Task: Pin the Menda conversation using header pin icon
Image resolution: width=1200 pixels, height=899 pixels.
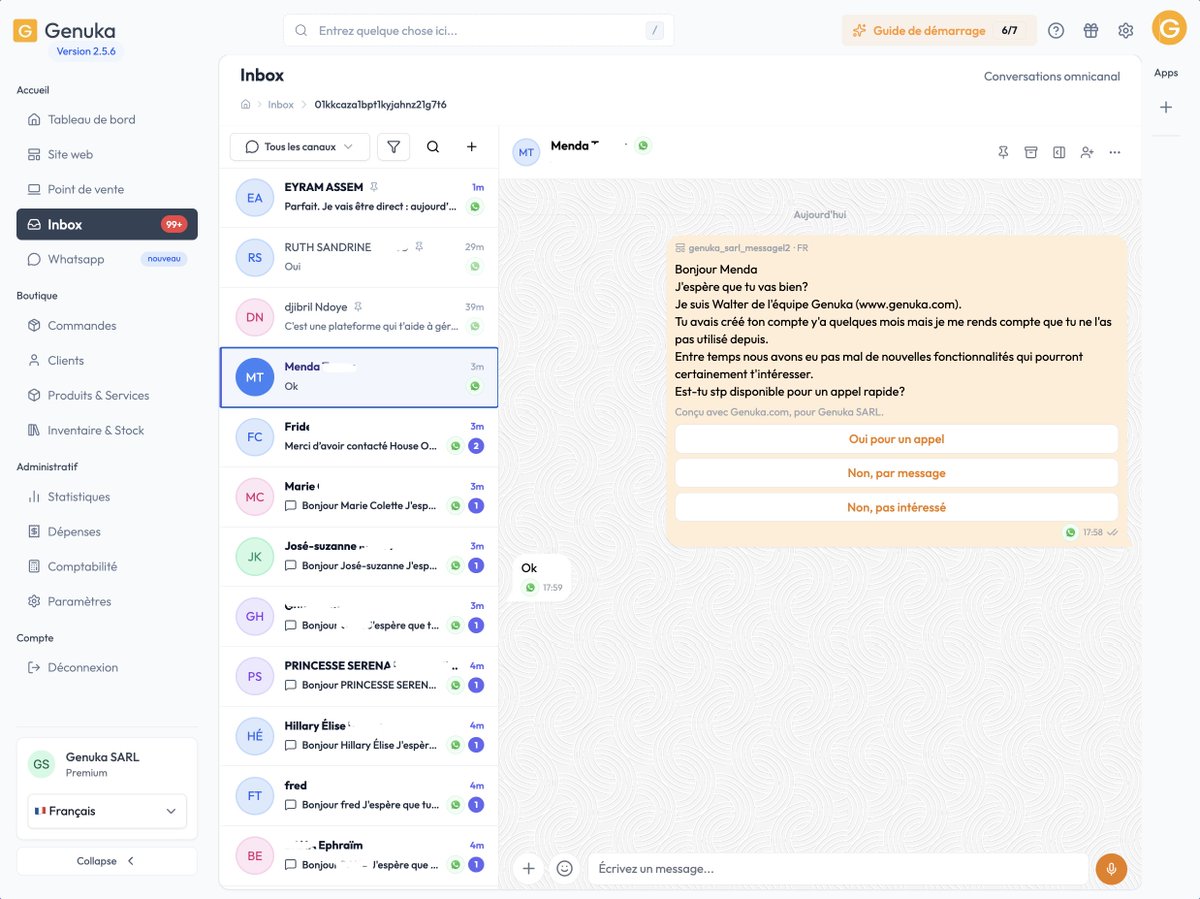Action: click(1003, 152)
